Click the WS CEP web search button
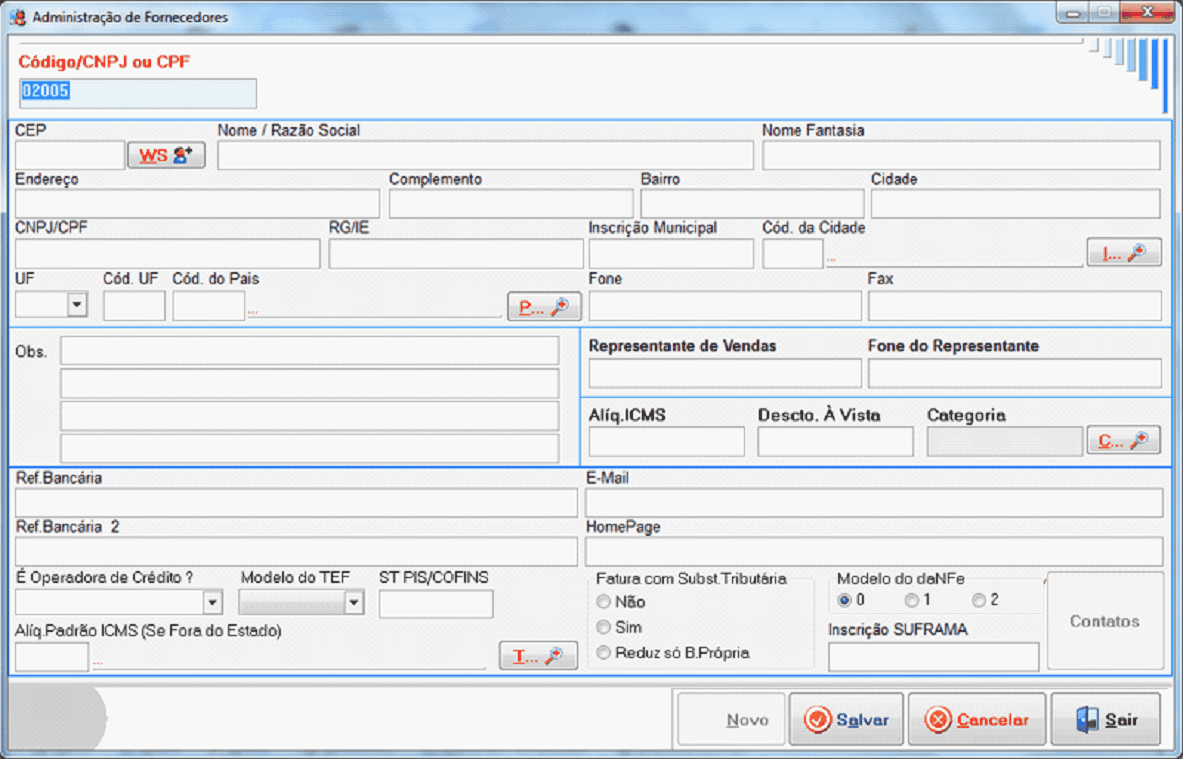This screenshot has height=760, width=1184. (166, 155)
